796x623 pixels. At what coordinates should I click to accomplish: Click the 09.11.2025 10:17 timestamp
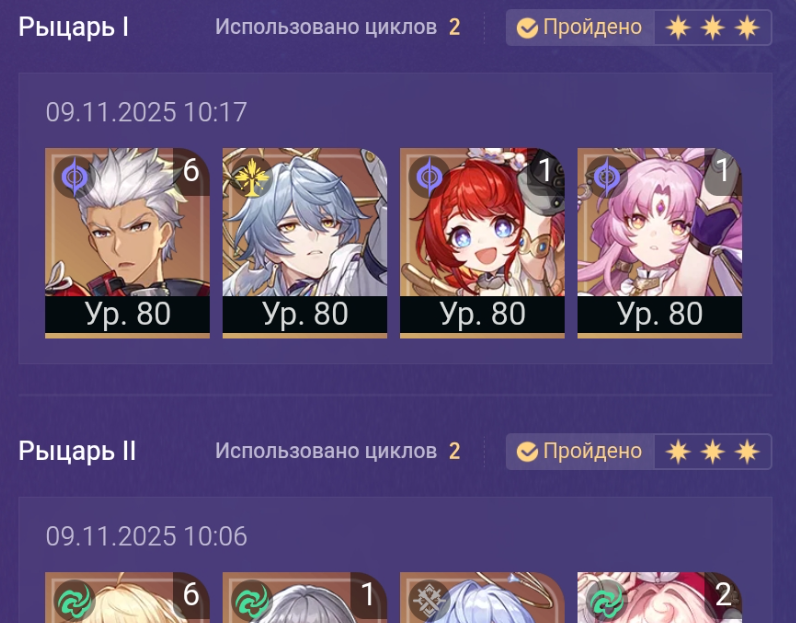click(x=146, y=112)
